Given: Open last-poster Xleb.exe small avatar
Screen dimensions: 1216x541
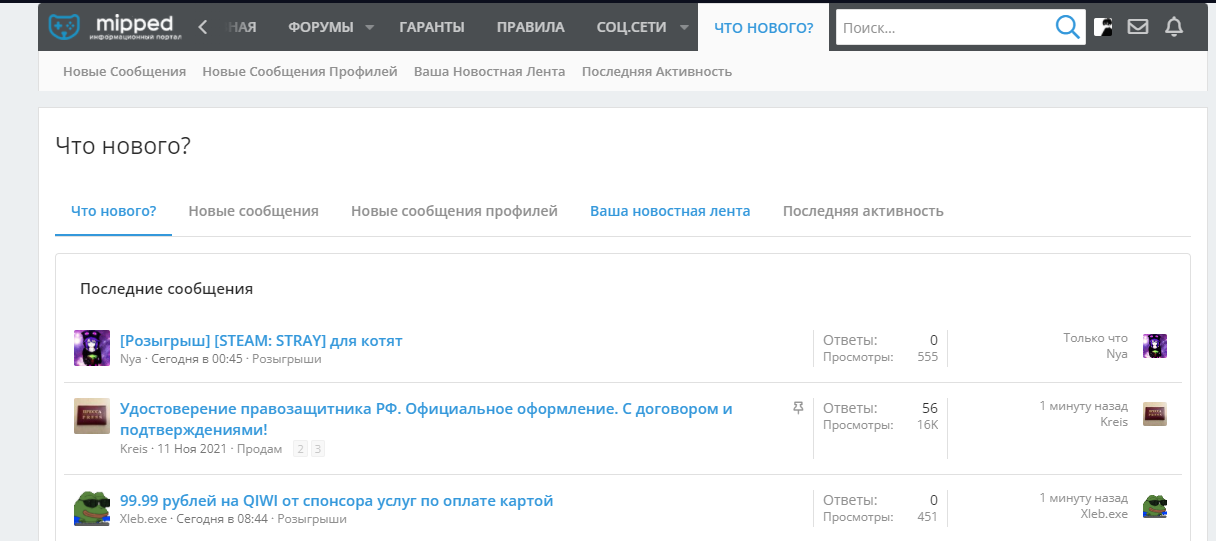Looking at the screenshot, I should point(1155,506).
